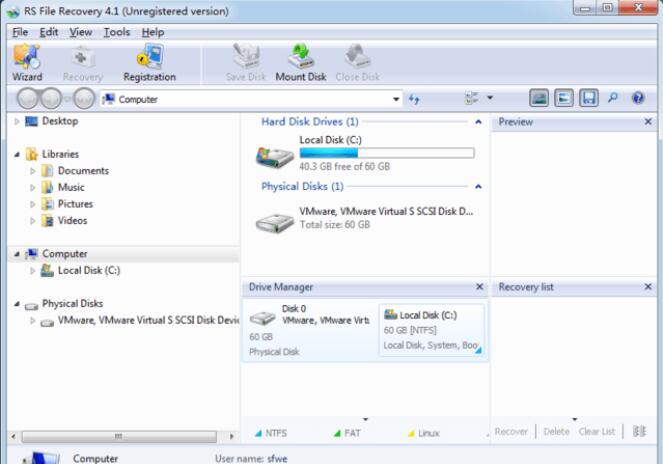Expand the Videos tree node

point(33,220)
